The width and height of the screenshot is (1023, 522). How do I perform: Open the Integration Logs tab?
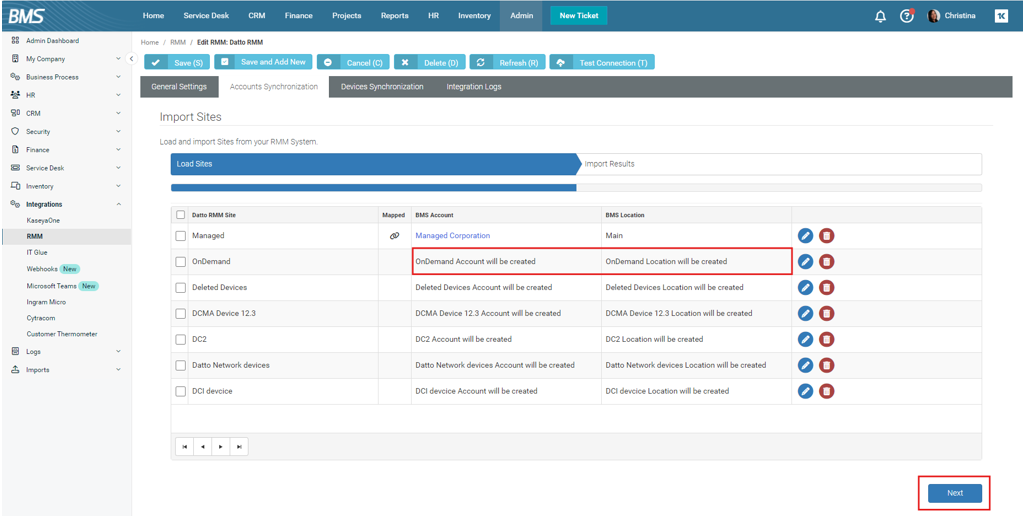474,87
